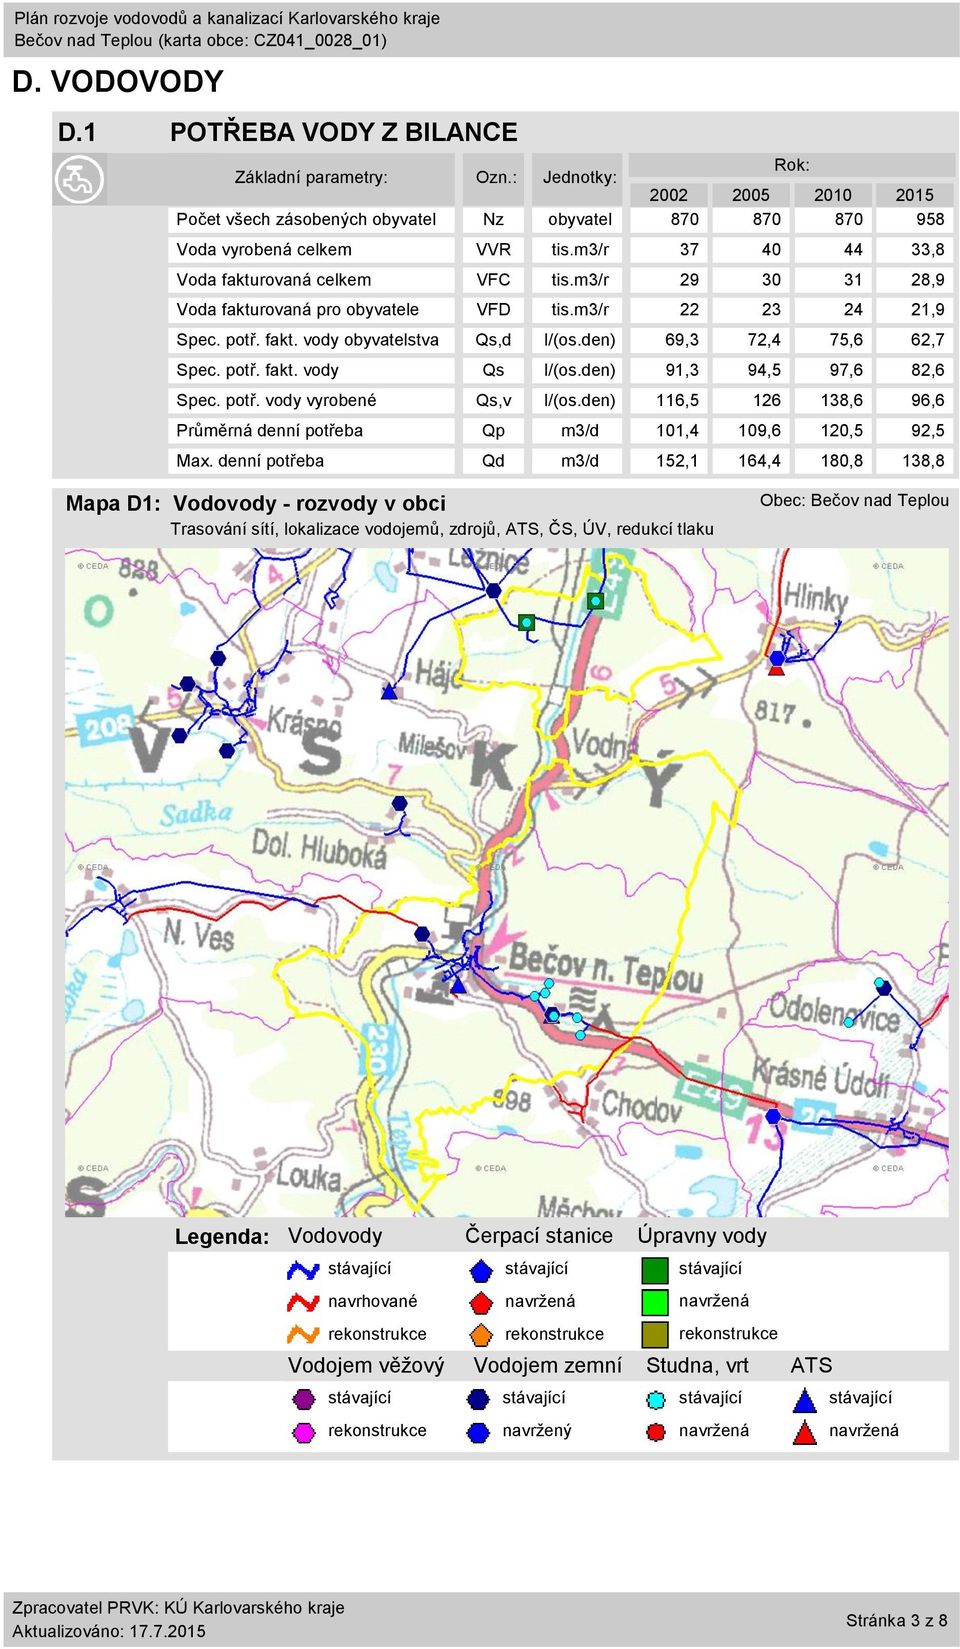
Task: Click the value '958' for 2015 population
Action: tap(930, 219)
